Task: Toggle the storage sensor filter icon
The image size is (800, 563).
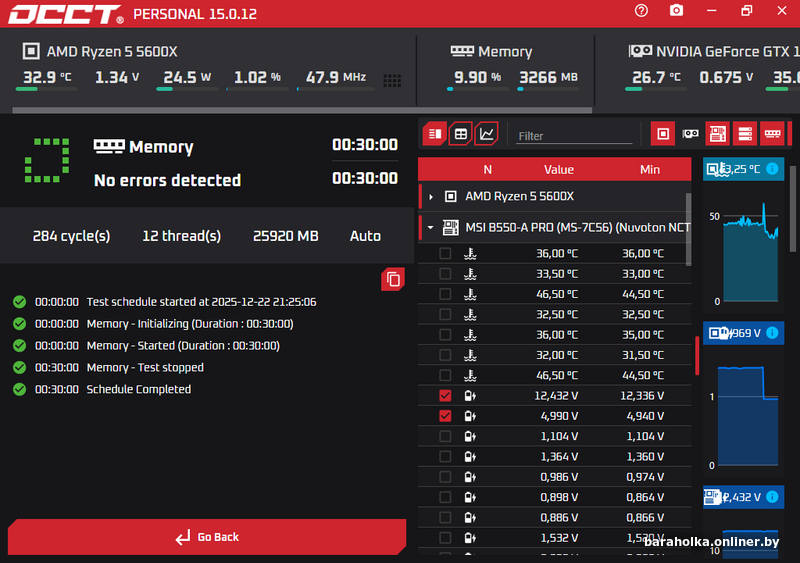Action: pyautogui.click(x=745, y=134)
